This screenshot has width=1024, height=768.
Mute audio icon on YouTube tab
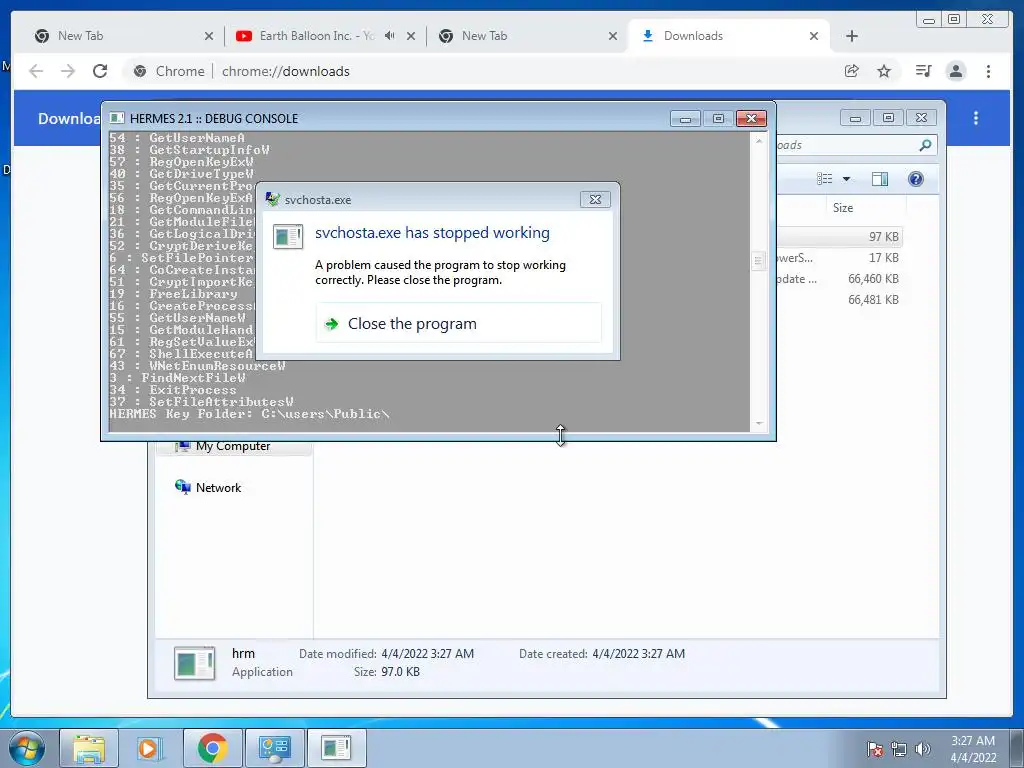(x=390, y=36)
